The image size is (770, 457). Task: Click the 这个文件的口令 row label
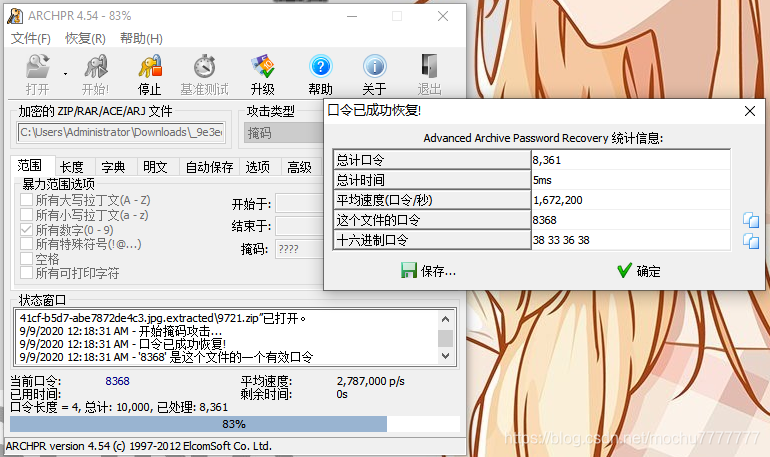[432, 220]
